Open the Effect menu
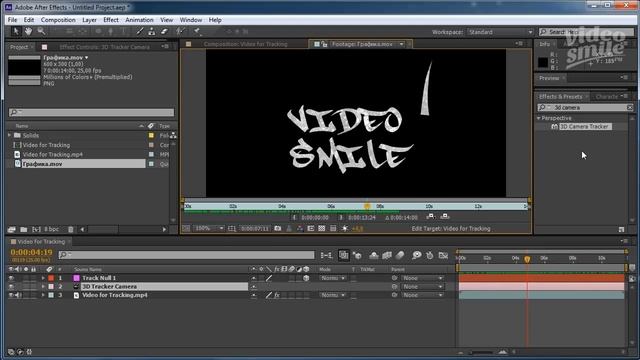 coord(111,20)
